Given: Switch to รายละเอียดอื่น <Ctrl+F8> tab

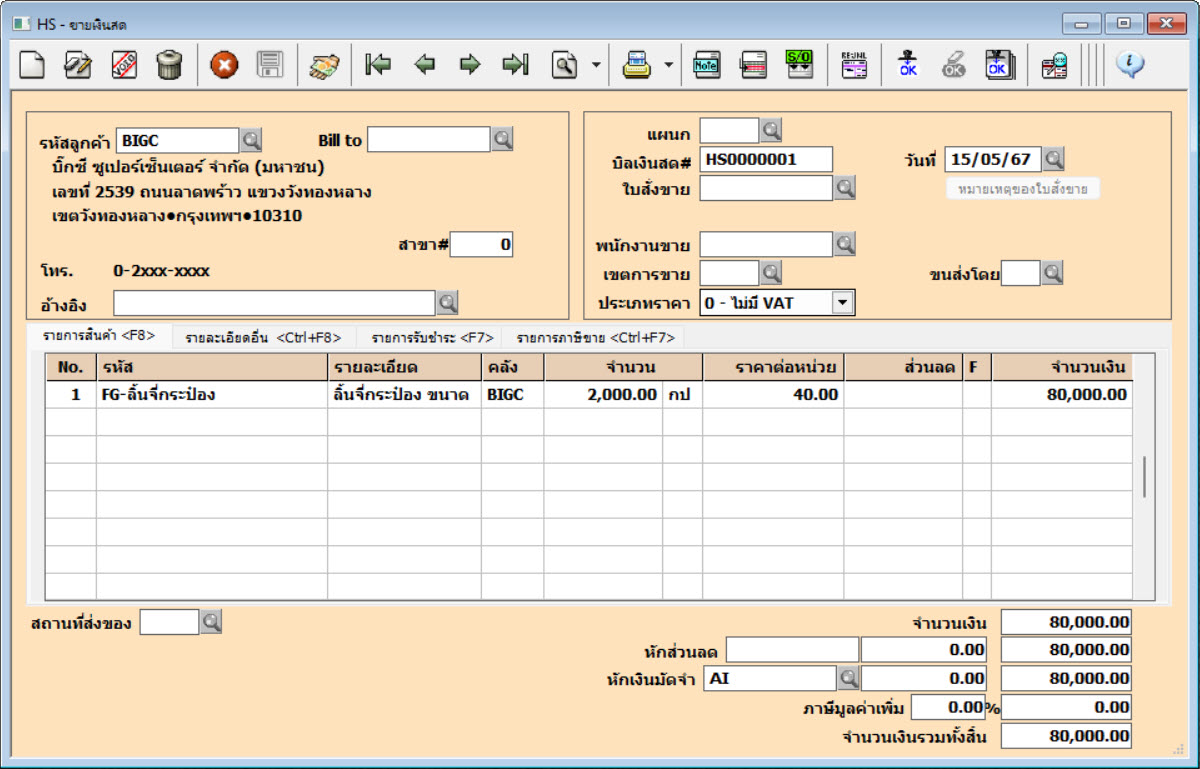Looking at the screenshot, I should 264,338.
